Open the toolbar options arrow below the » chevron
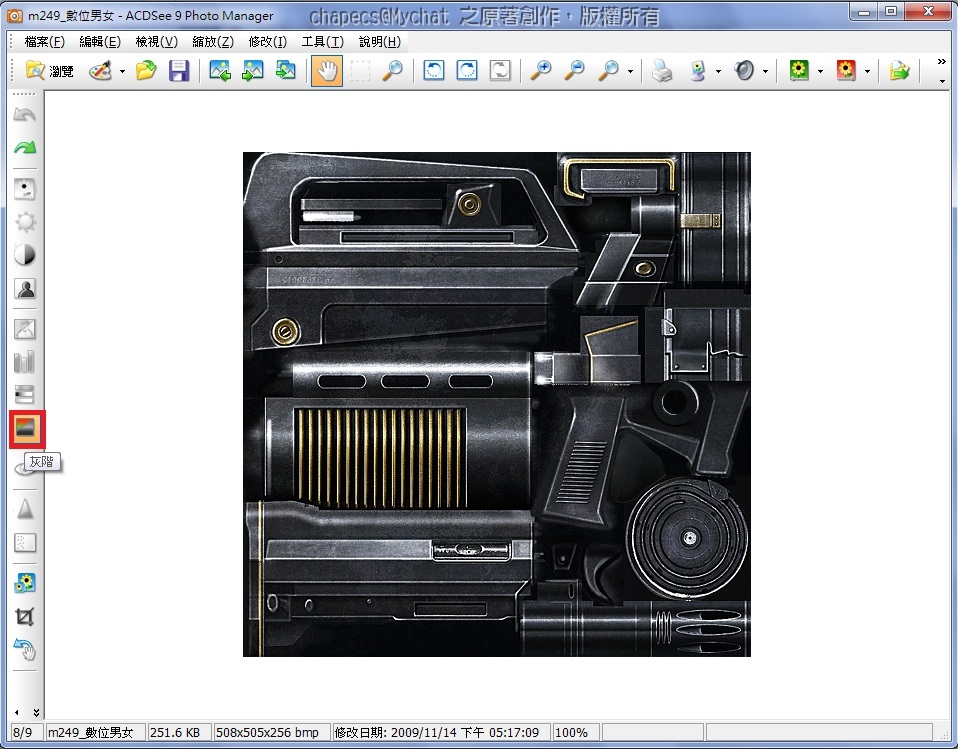Viewport: 958px width, 749px height. point(942,81)
